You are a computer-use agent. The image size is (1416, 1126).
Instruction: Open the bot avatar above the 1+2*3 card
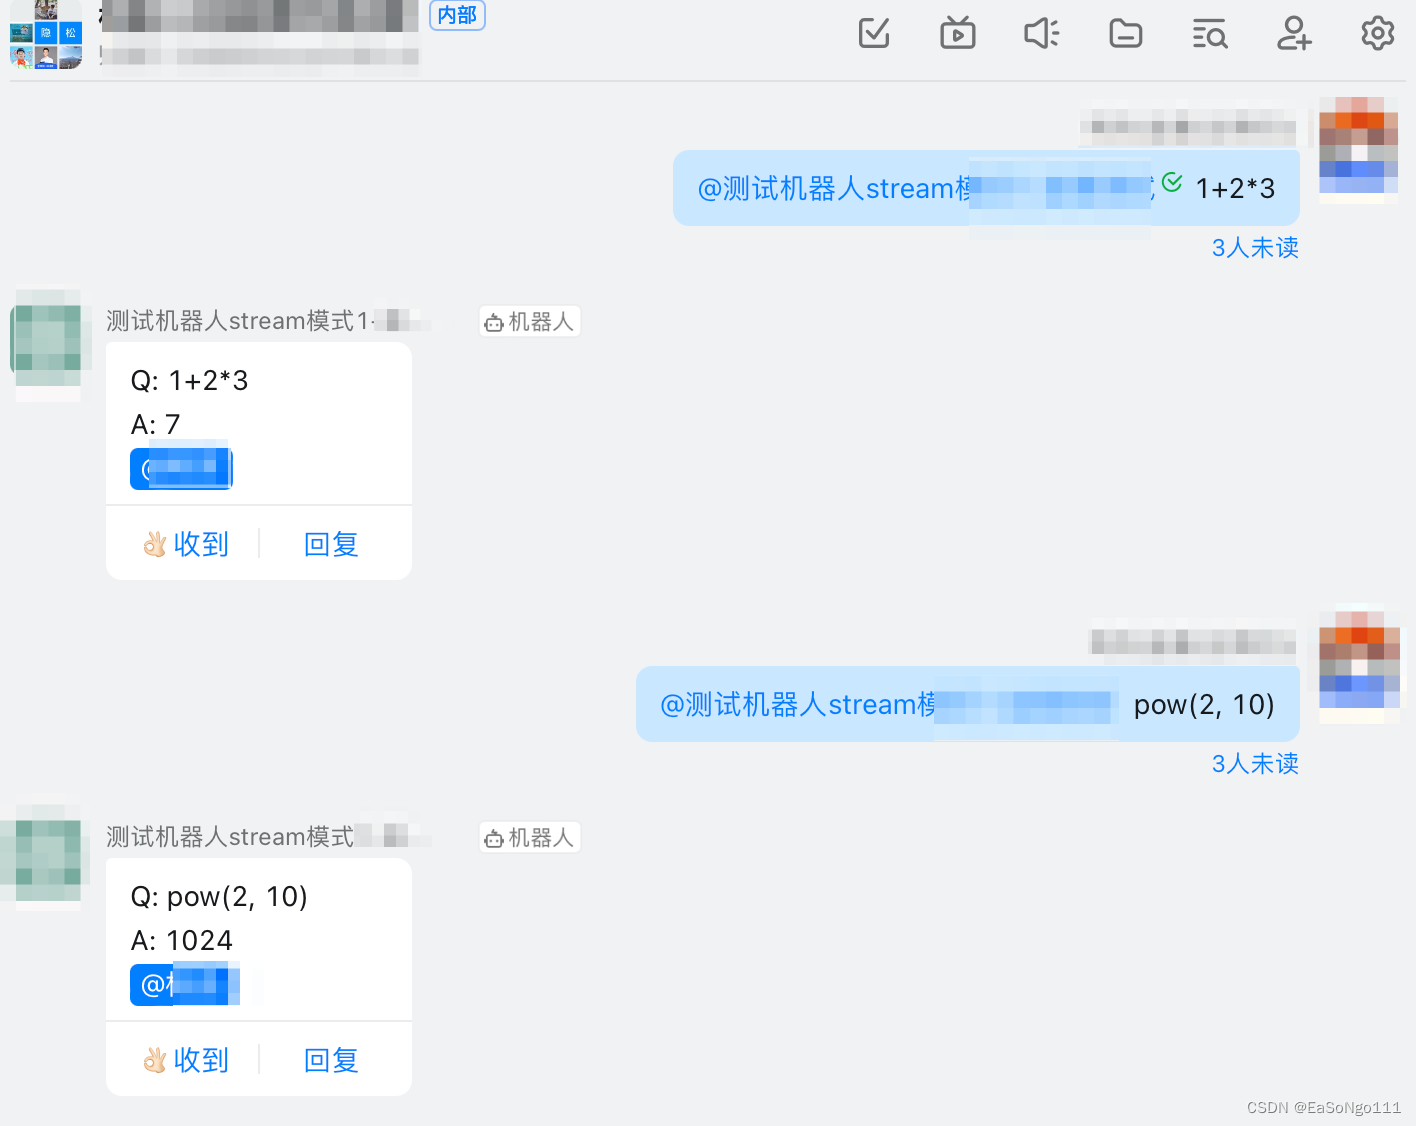[46, 340]
